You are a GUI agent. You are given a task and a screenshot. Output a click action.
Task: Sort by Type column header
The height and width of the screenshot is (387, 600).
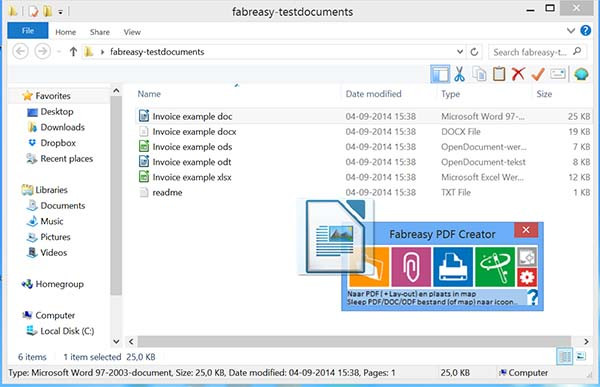coord(450,94)
